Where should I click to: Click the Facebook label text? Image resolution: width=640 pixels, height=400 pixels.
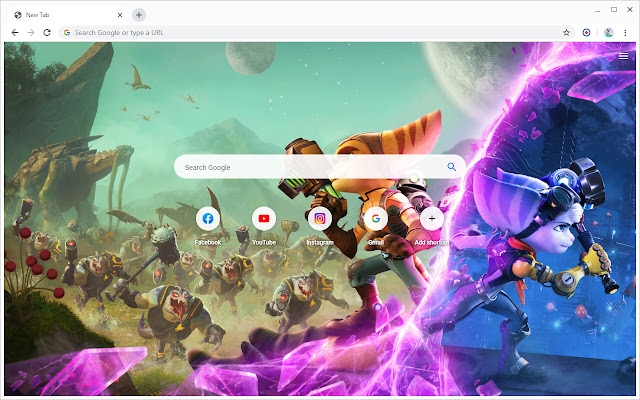208,242
